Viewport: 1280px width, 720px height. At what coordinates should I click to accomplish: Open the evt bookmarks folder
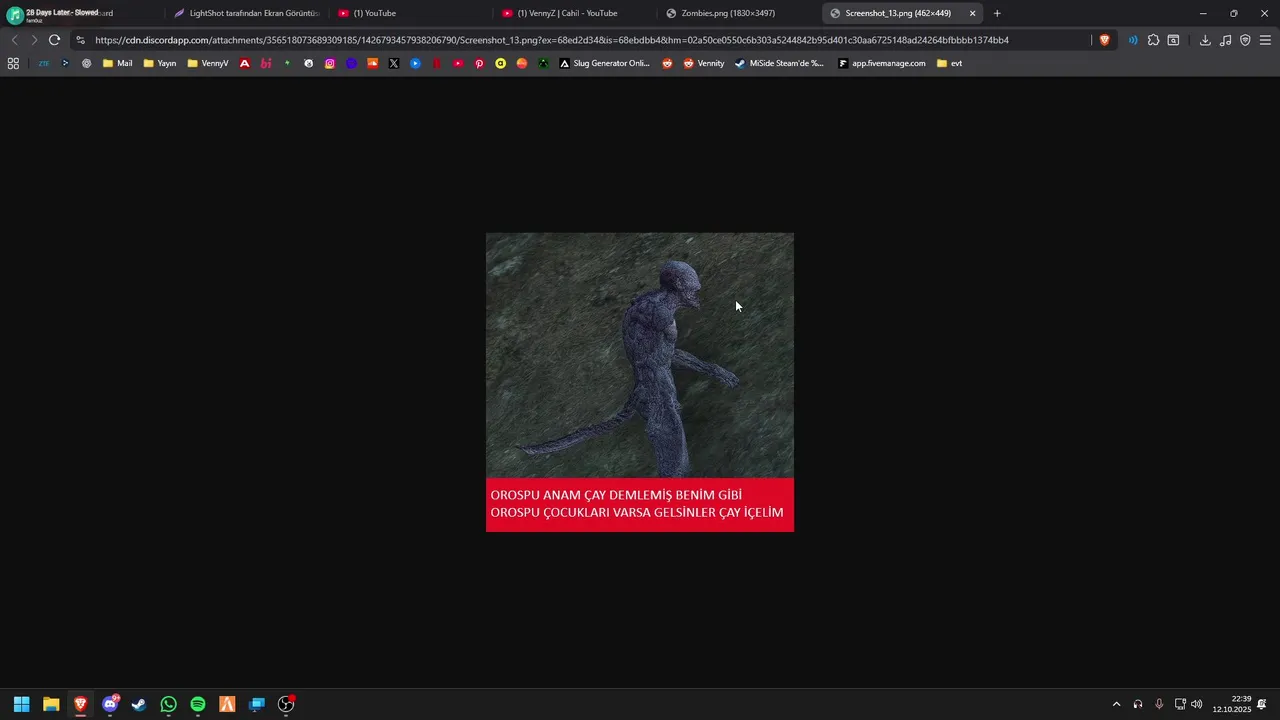pyautogui.click(x=950, y=63)
